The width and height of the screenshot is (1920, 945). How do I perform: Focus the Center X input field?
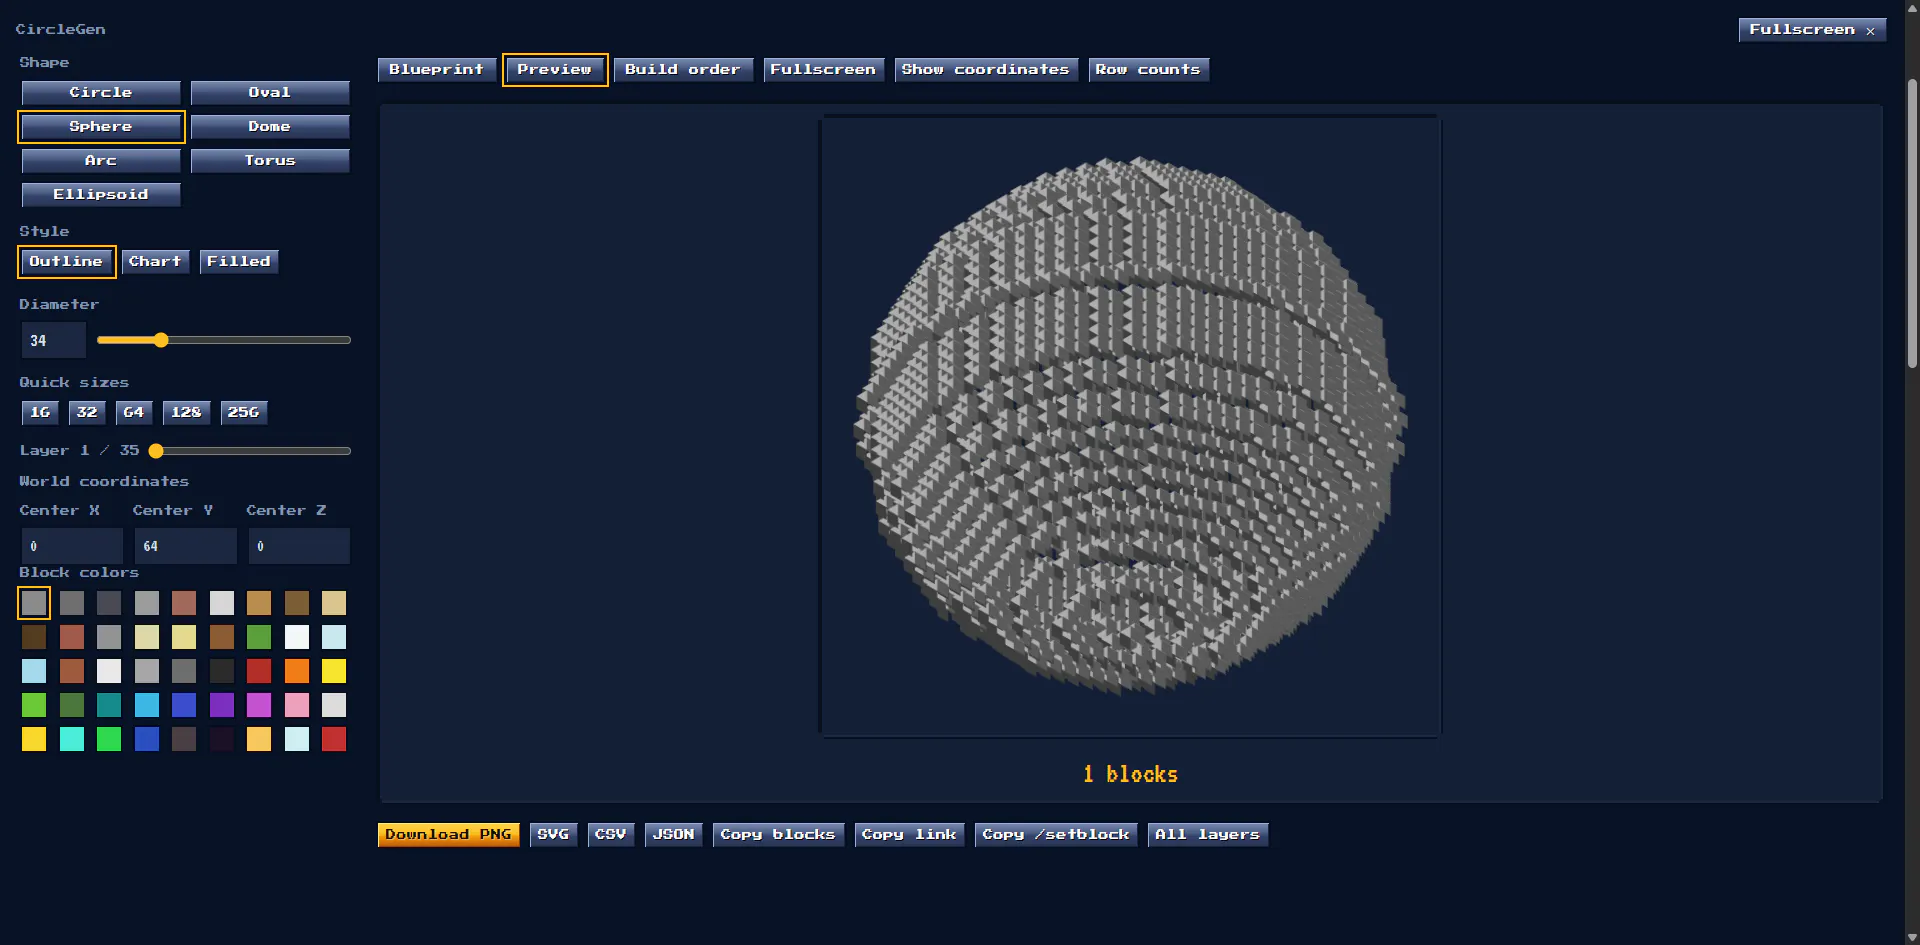point(72,546)
